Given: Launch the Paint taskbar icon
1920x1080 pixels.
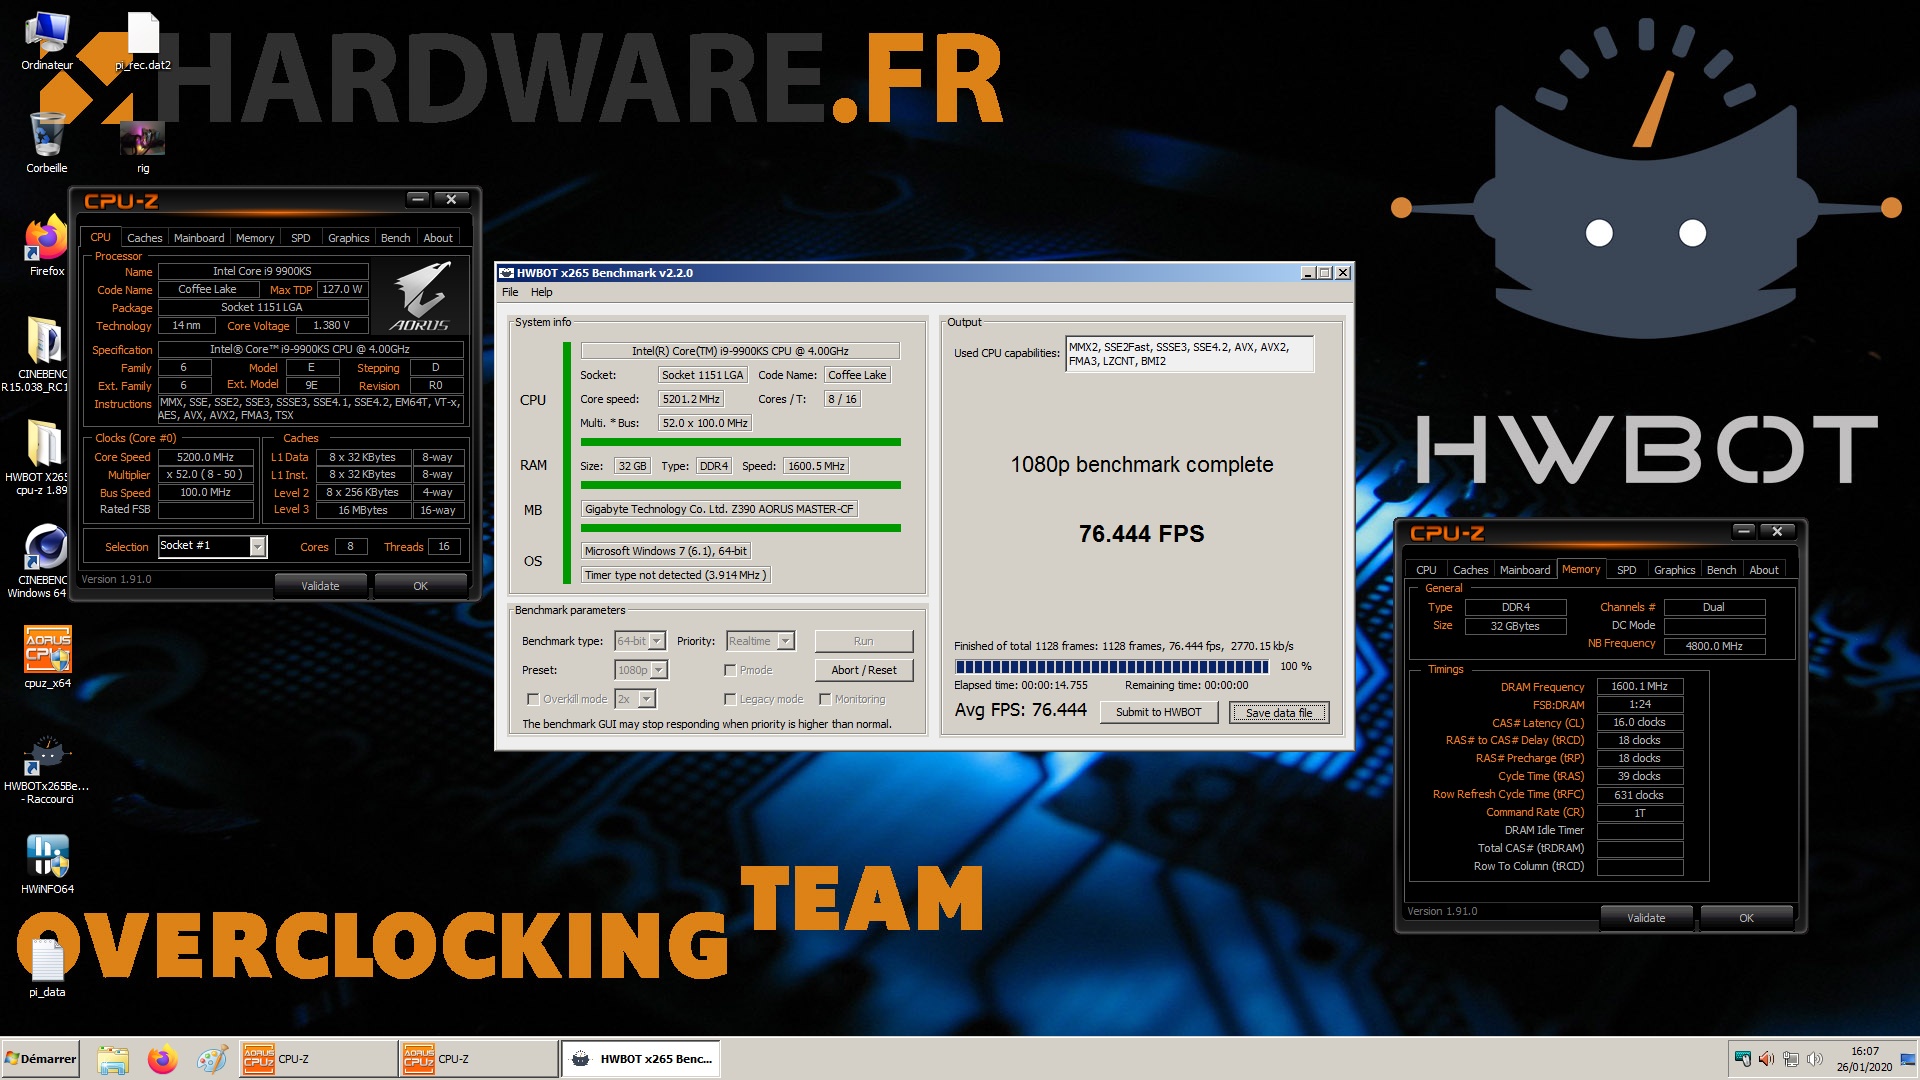Looking at the screenshot, I should tap(212, 1059).
